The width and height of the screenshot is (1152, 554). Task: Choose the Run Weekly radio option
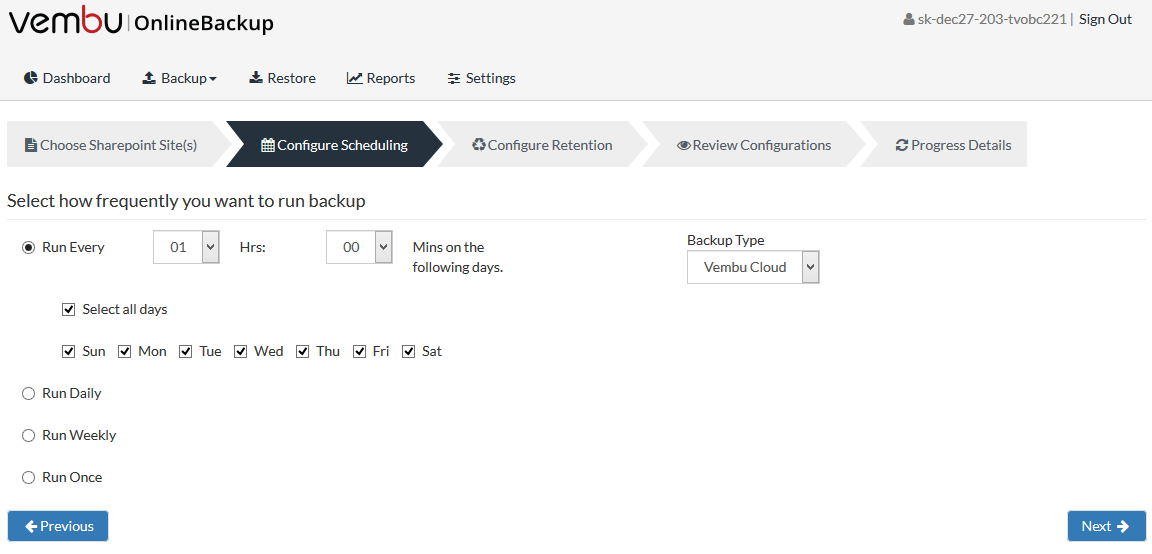coord(29,435)
